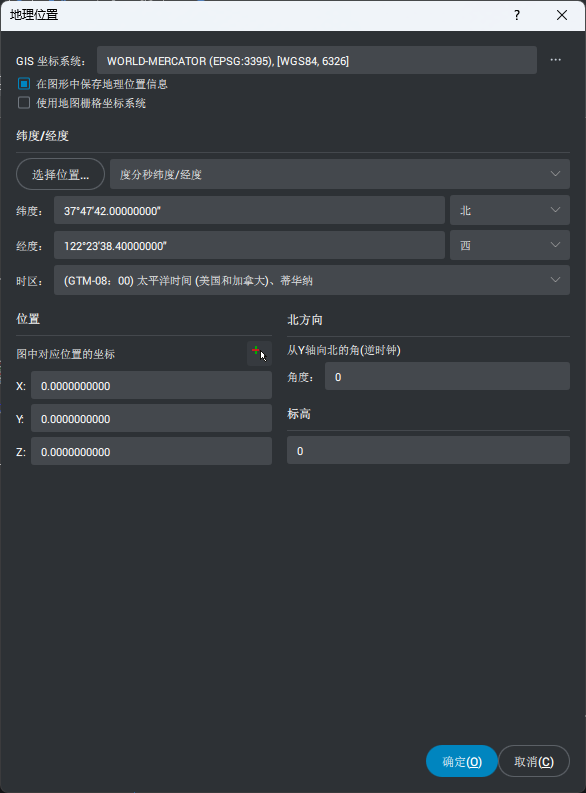The height and width of the screenshot is (793, 586).
Task: Open the latitude hemisphere 北 dropdown
Action: click(x=510, y=210)
